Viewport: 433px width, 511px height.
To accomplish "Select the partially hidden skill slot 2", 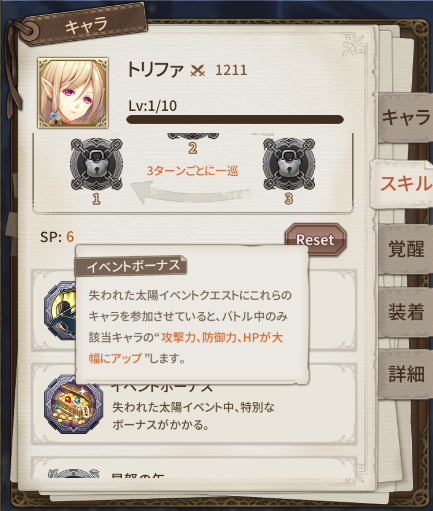I will [x=193, y=137].
